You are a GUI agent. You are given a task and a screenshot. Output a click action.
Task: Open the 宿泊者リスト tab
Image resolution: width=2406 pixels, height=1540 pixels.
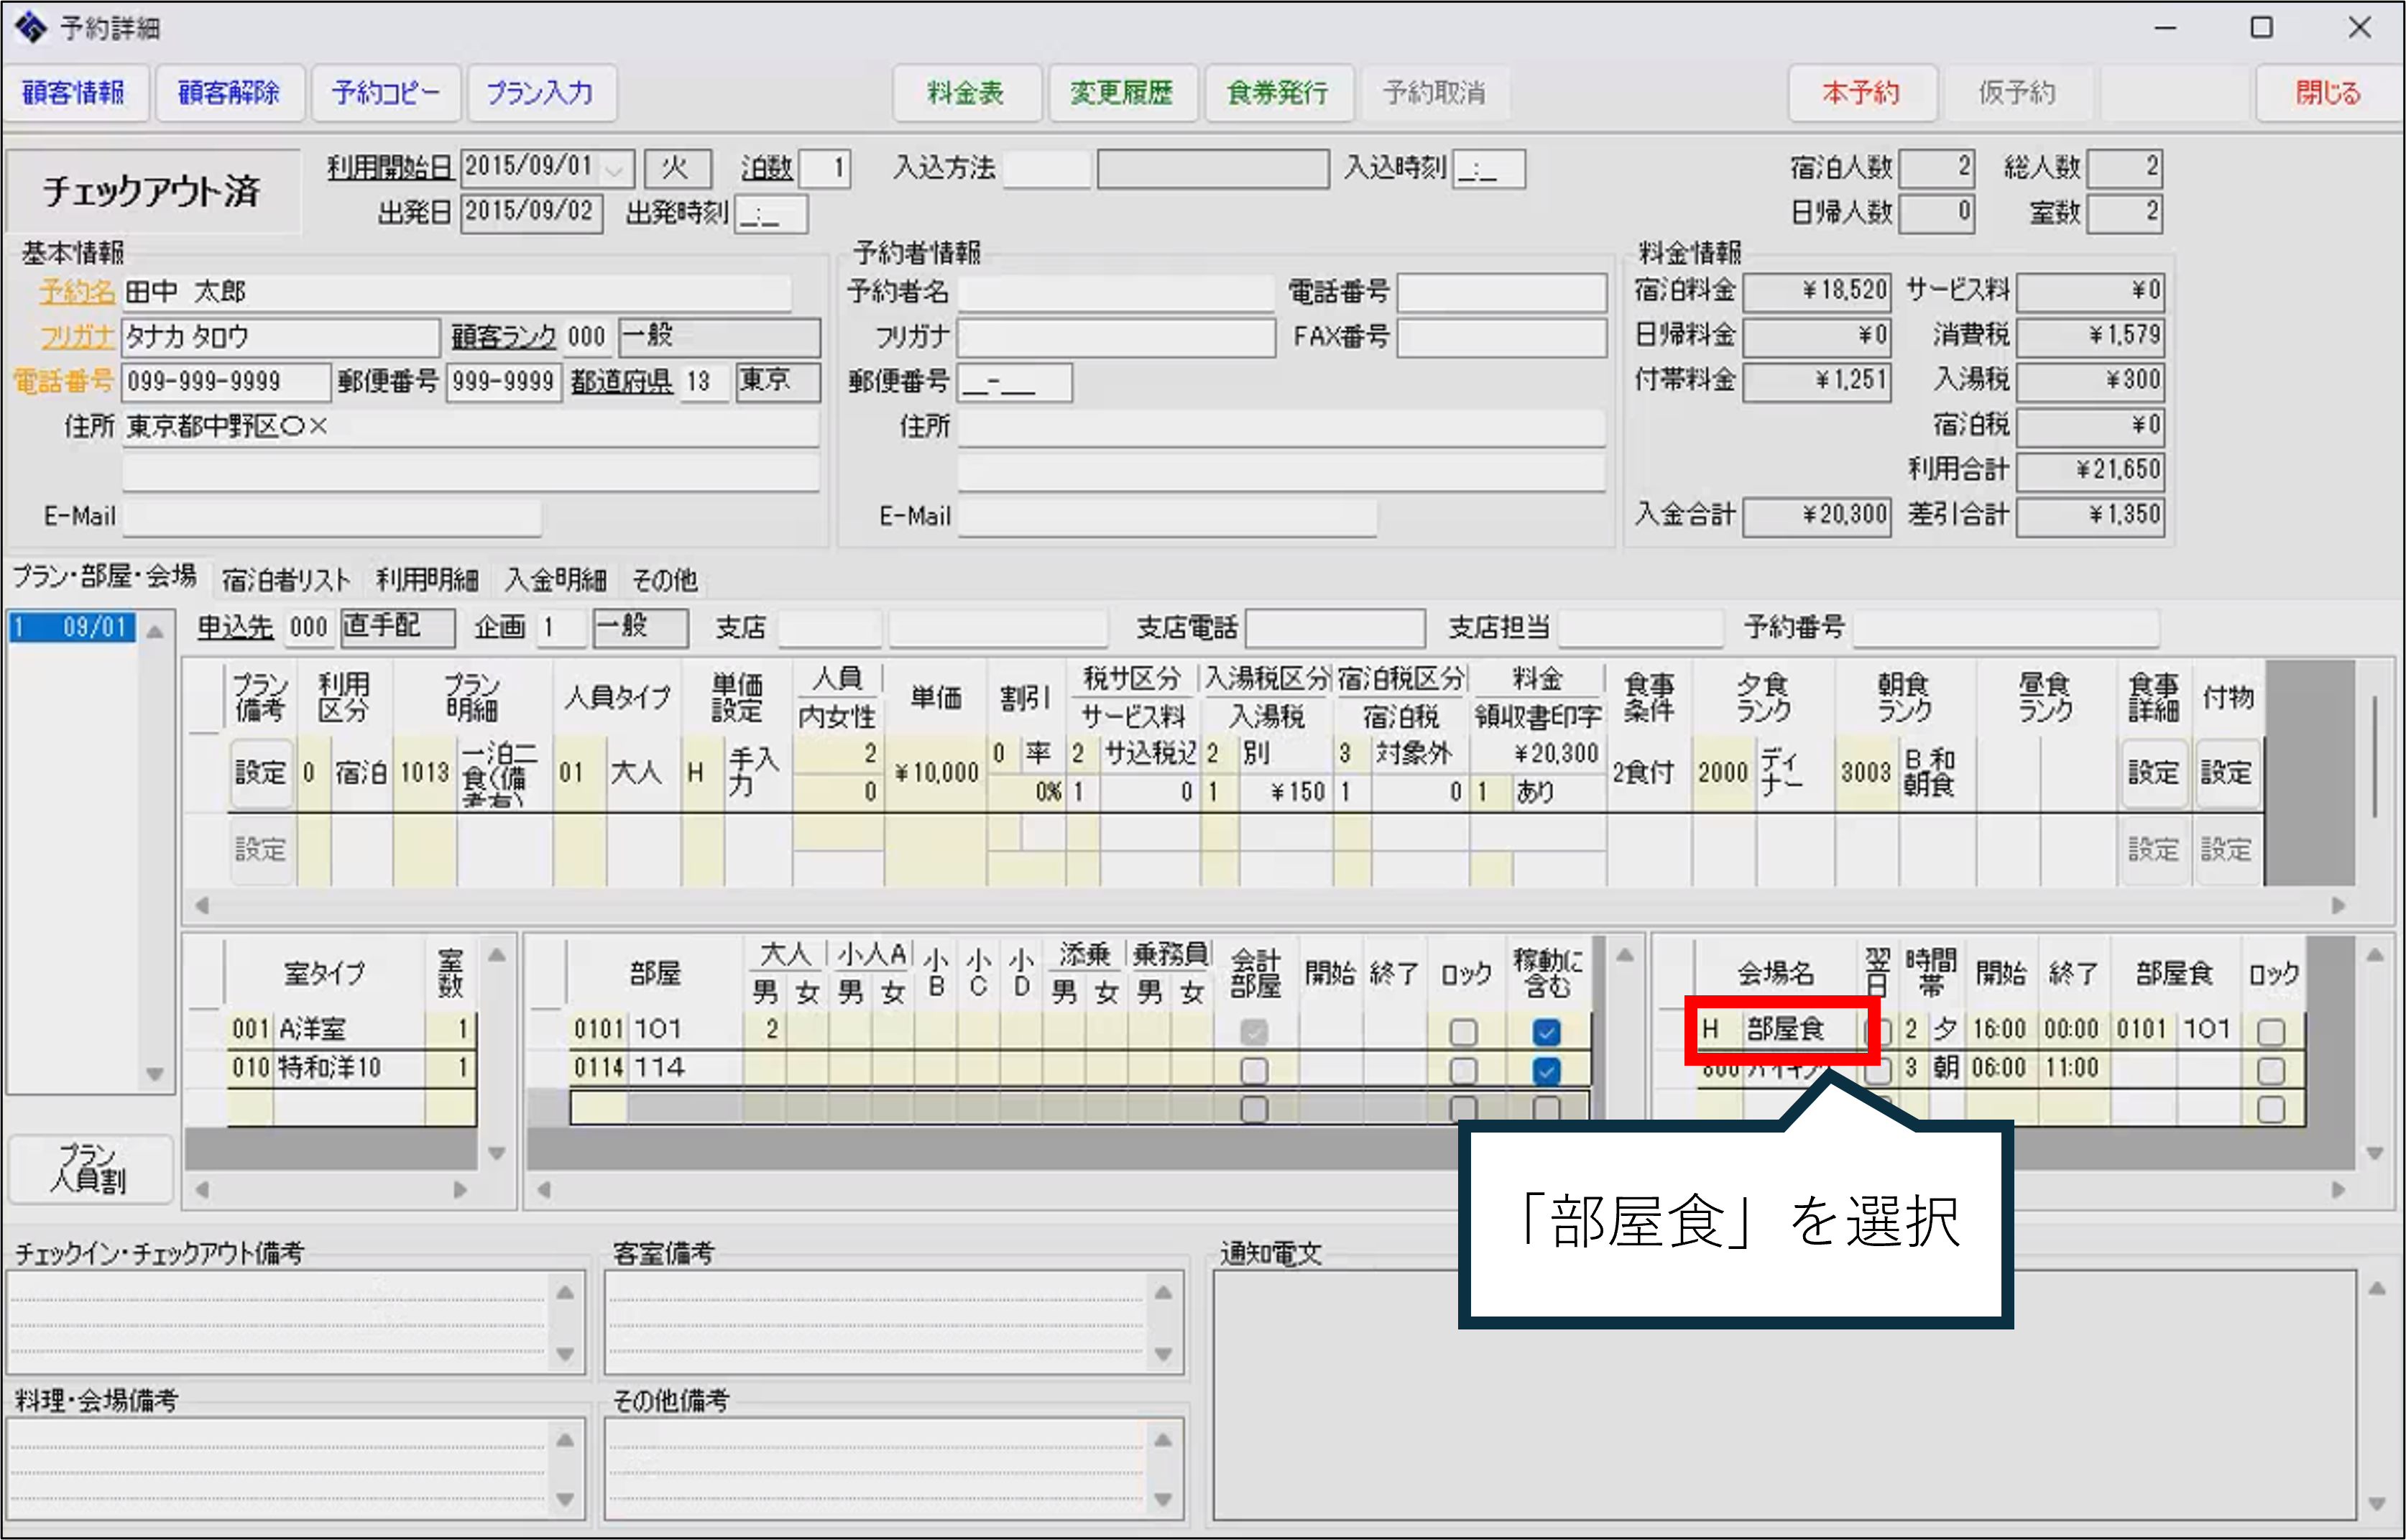pos(286,579)
